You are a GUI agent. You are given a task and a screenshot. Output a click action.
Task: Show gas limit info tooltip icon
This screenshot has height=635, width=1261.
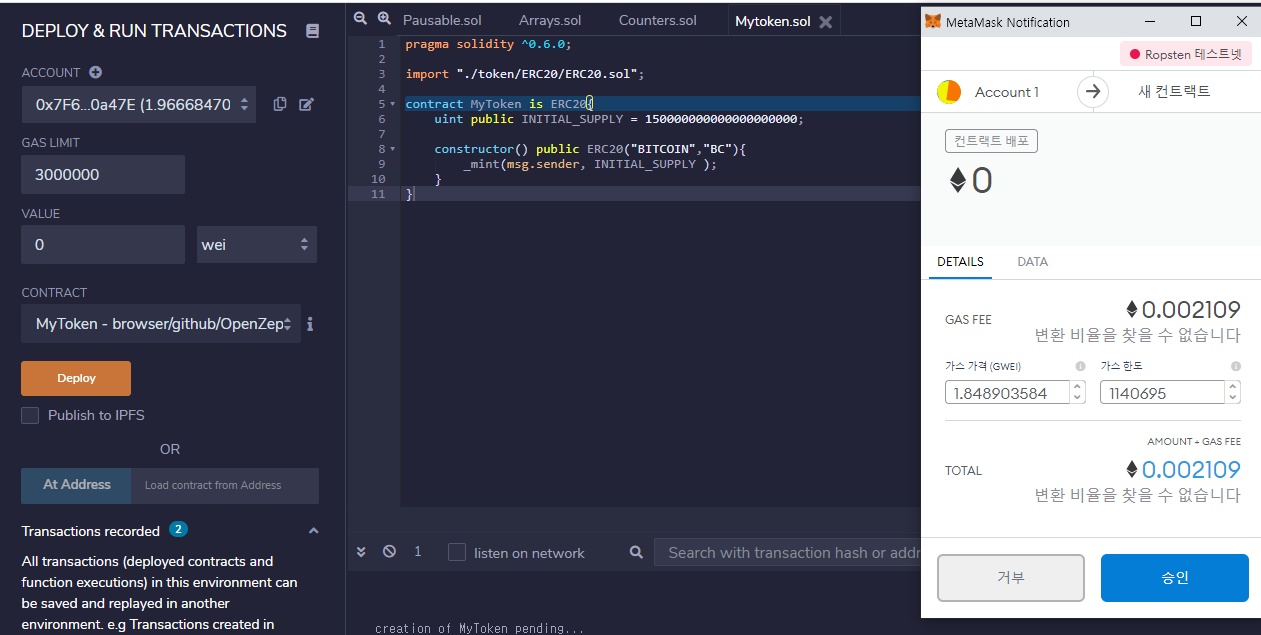coord(1236,366)
